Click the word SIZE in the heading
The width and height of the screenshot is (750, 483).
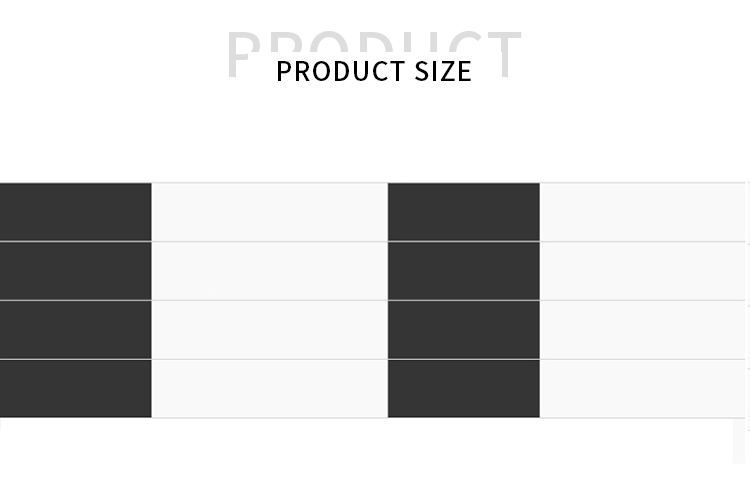441,71
